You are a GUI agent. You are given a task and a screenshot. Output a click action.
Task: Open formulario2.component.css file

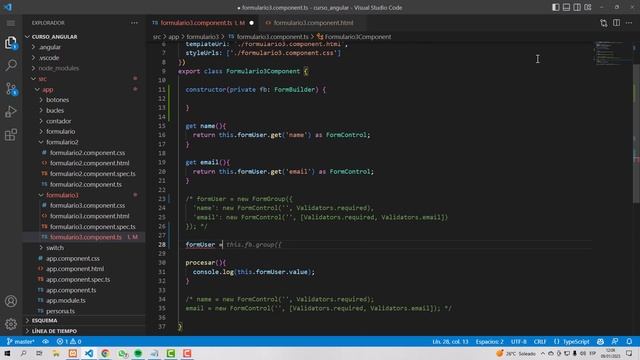(x=87, y=153)
